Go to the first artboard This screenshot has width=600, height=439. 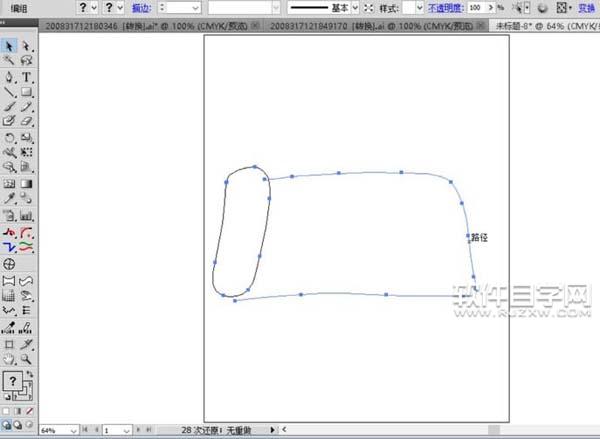coord(85,430)
